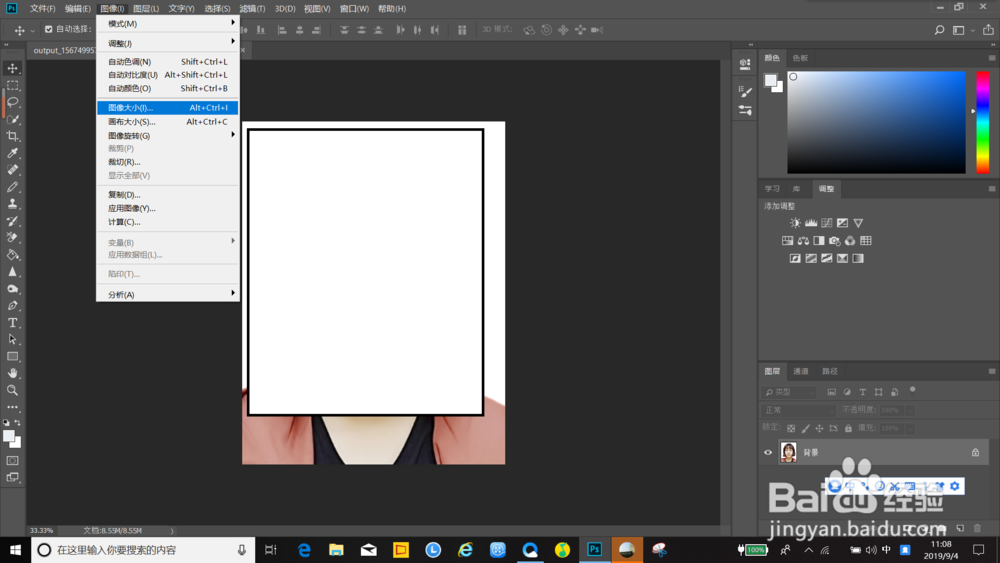Select the Lasso tool
The image size is (1000, 563).
pyautogui.click(x=13, y=102)
